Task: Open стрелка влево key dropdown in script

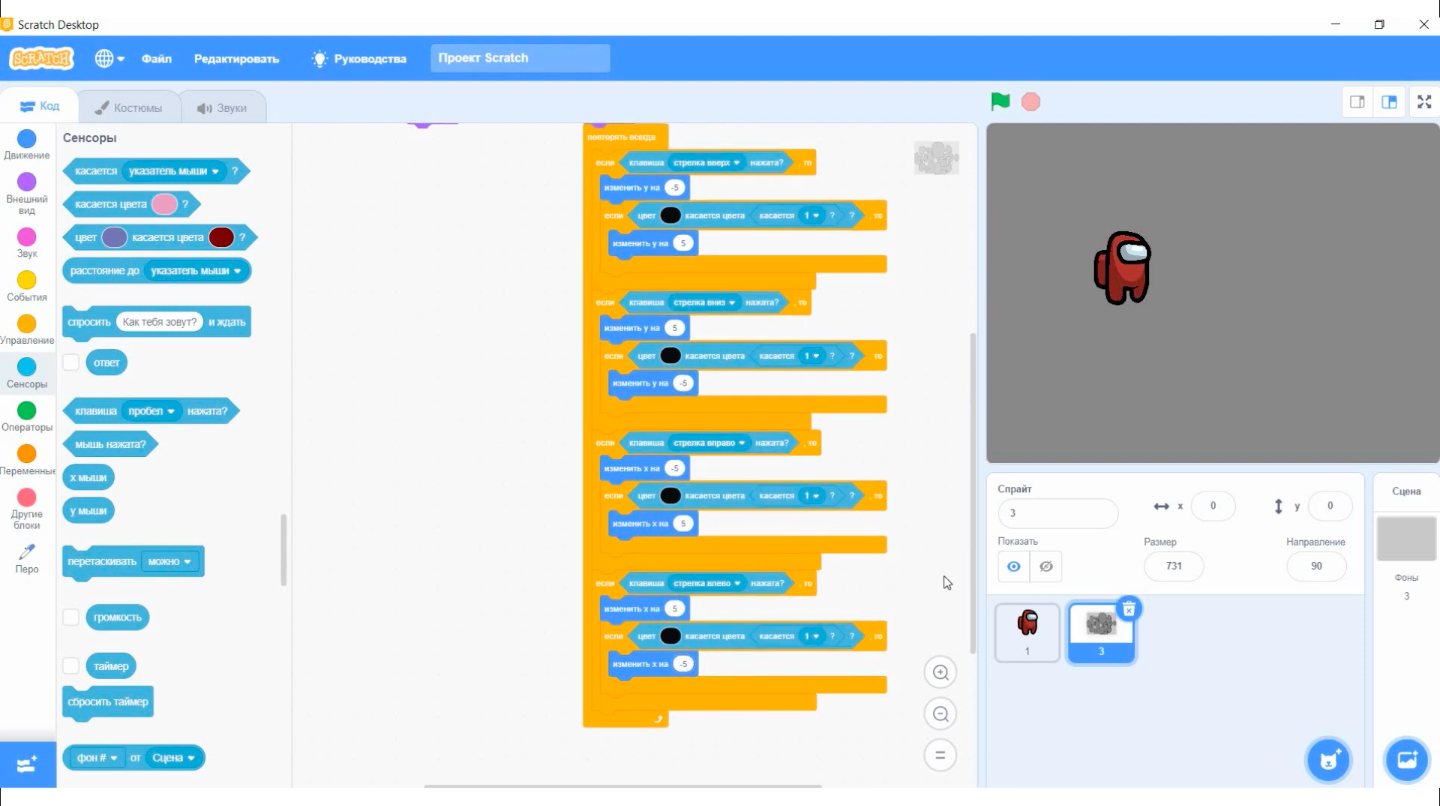Action: [706, 583]
